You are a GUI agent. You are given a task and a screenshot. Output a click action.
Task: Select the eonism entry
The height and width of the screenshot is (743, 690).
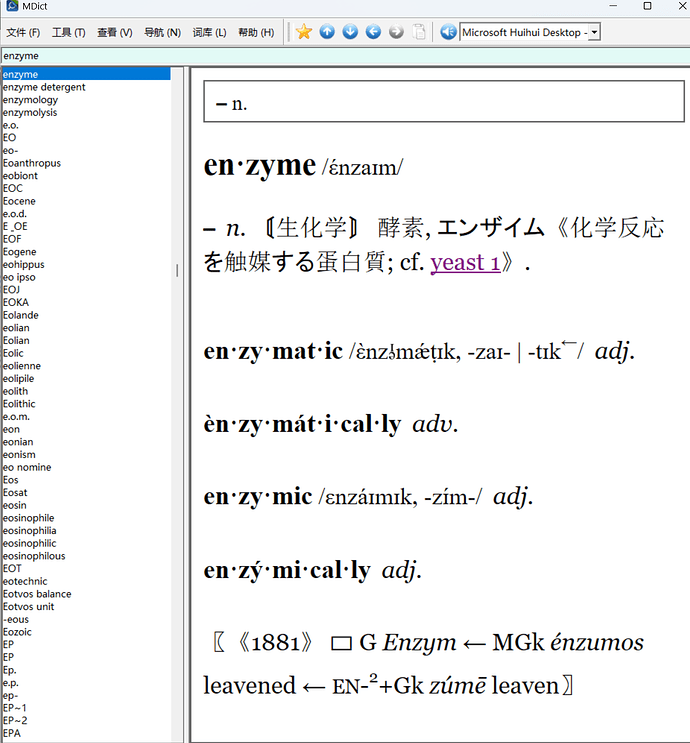[19, 455]
